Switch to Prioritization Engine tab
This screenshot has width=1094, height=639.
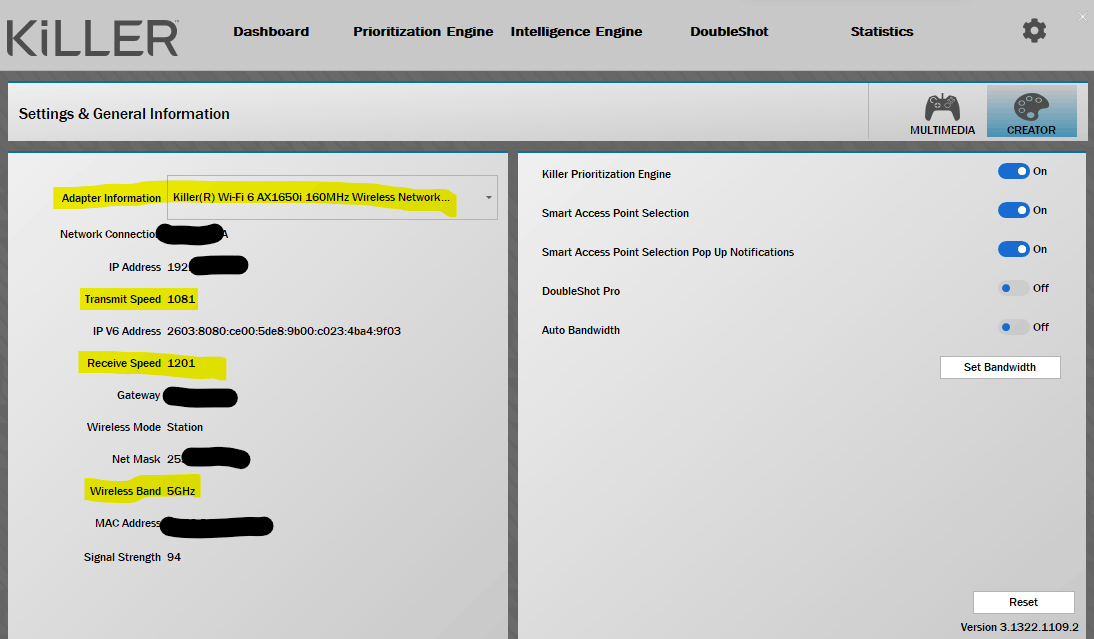pos(423,31)
